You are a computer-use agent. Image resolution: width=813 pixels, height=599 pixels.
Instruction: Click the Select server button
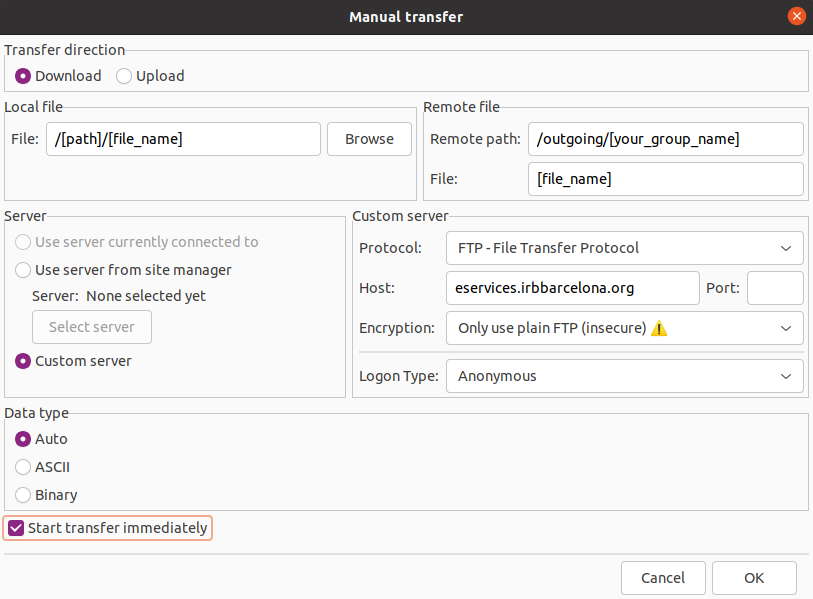(91, 326)
